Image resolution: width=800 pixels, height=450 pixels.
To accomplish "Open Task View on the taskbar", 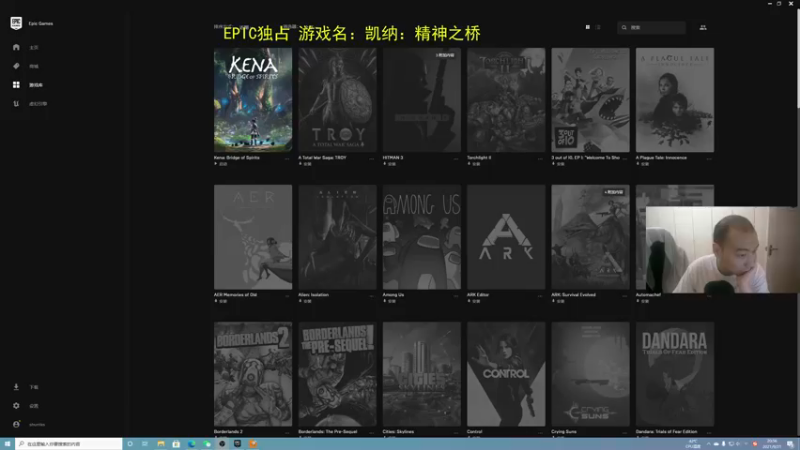I will click(x=145, y=444).
